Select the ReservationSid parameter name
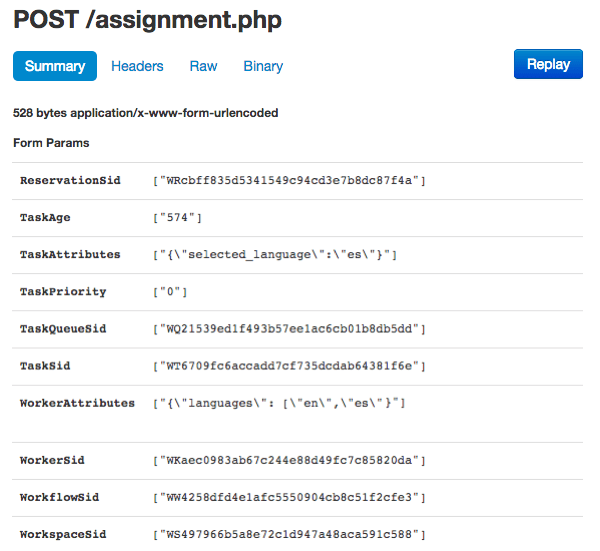 pos(70,180)
